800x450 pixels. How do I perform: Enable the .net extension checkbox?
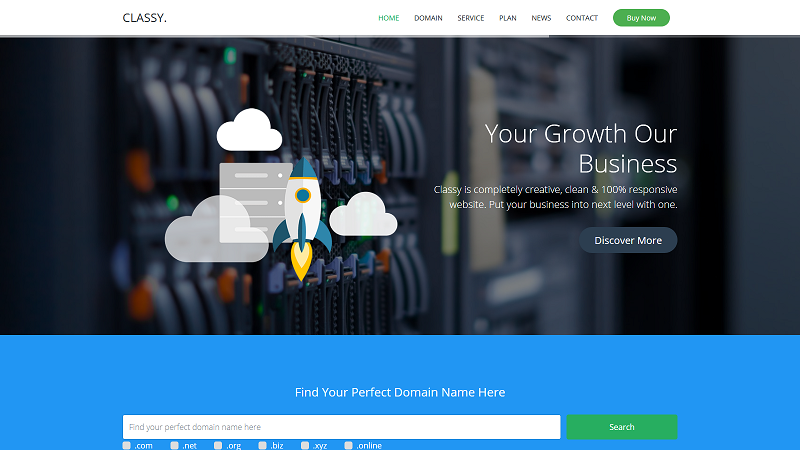[x=174, y=445]
